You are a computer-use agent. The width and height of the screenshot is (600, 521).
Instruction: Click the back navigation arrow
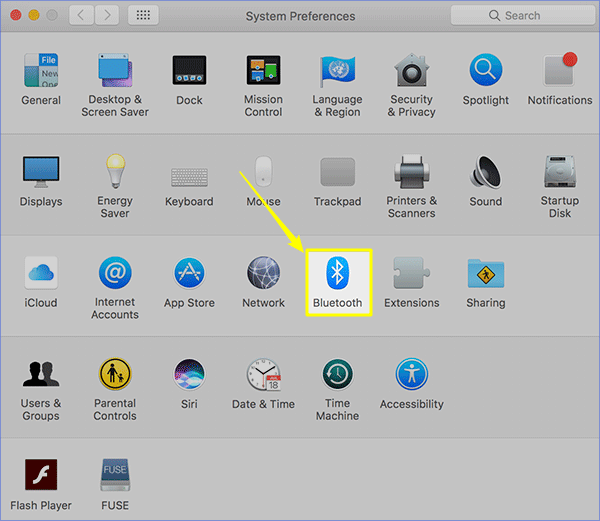tap(82, 15)
